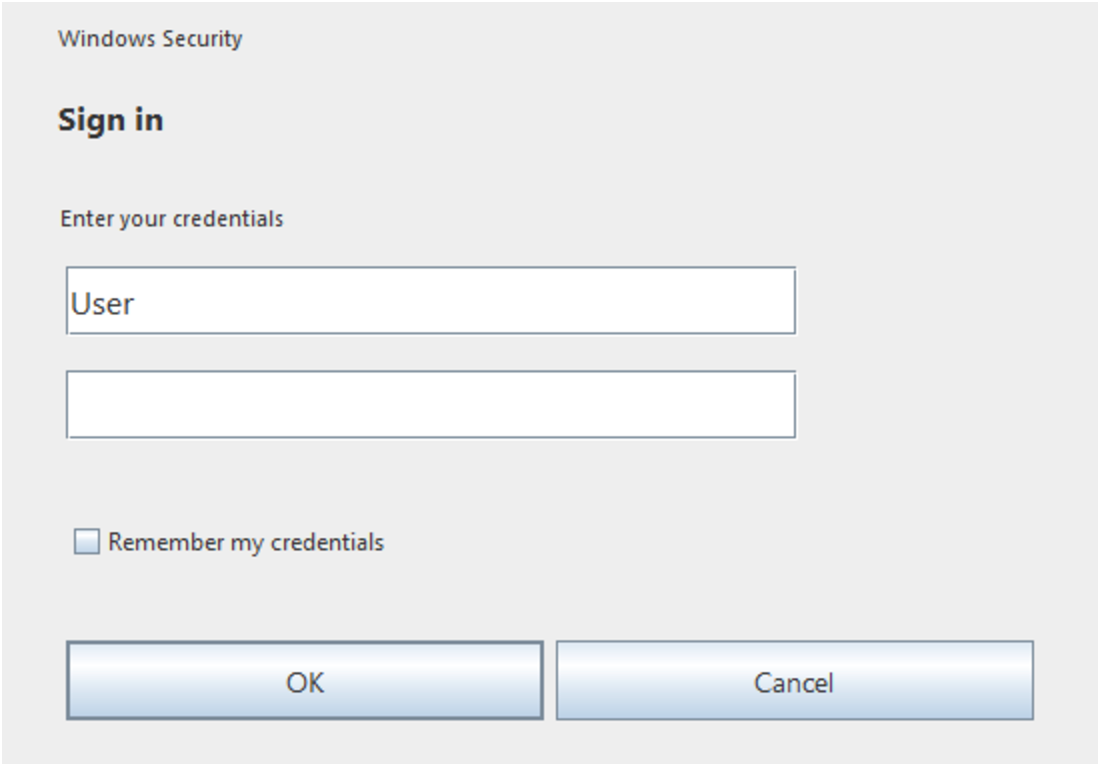Toggle the small square beside Remember
The height and width of the screenshot is (764, 1098).
[x=88, y=543]
